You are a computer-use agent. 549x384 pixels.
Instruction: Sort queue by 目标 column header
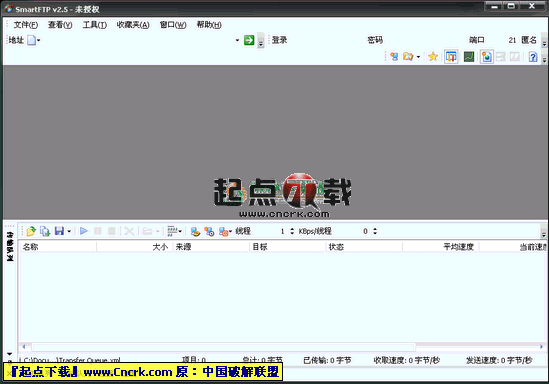pyautogui.click(x=287, y=247)
